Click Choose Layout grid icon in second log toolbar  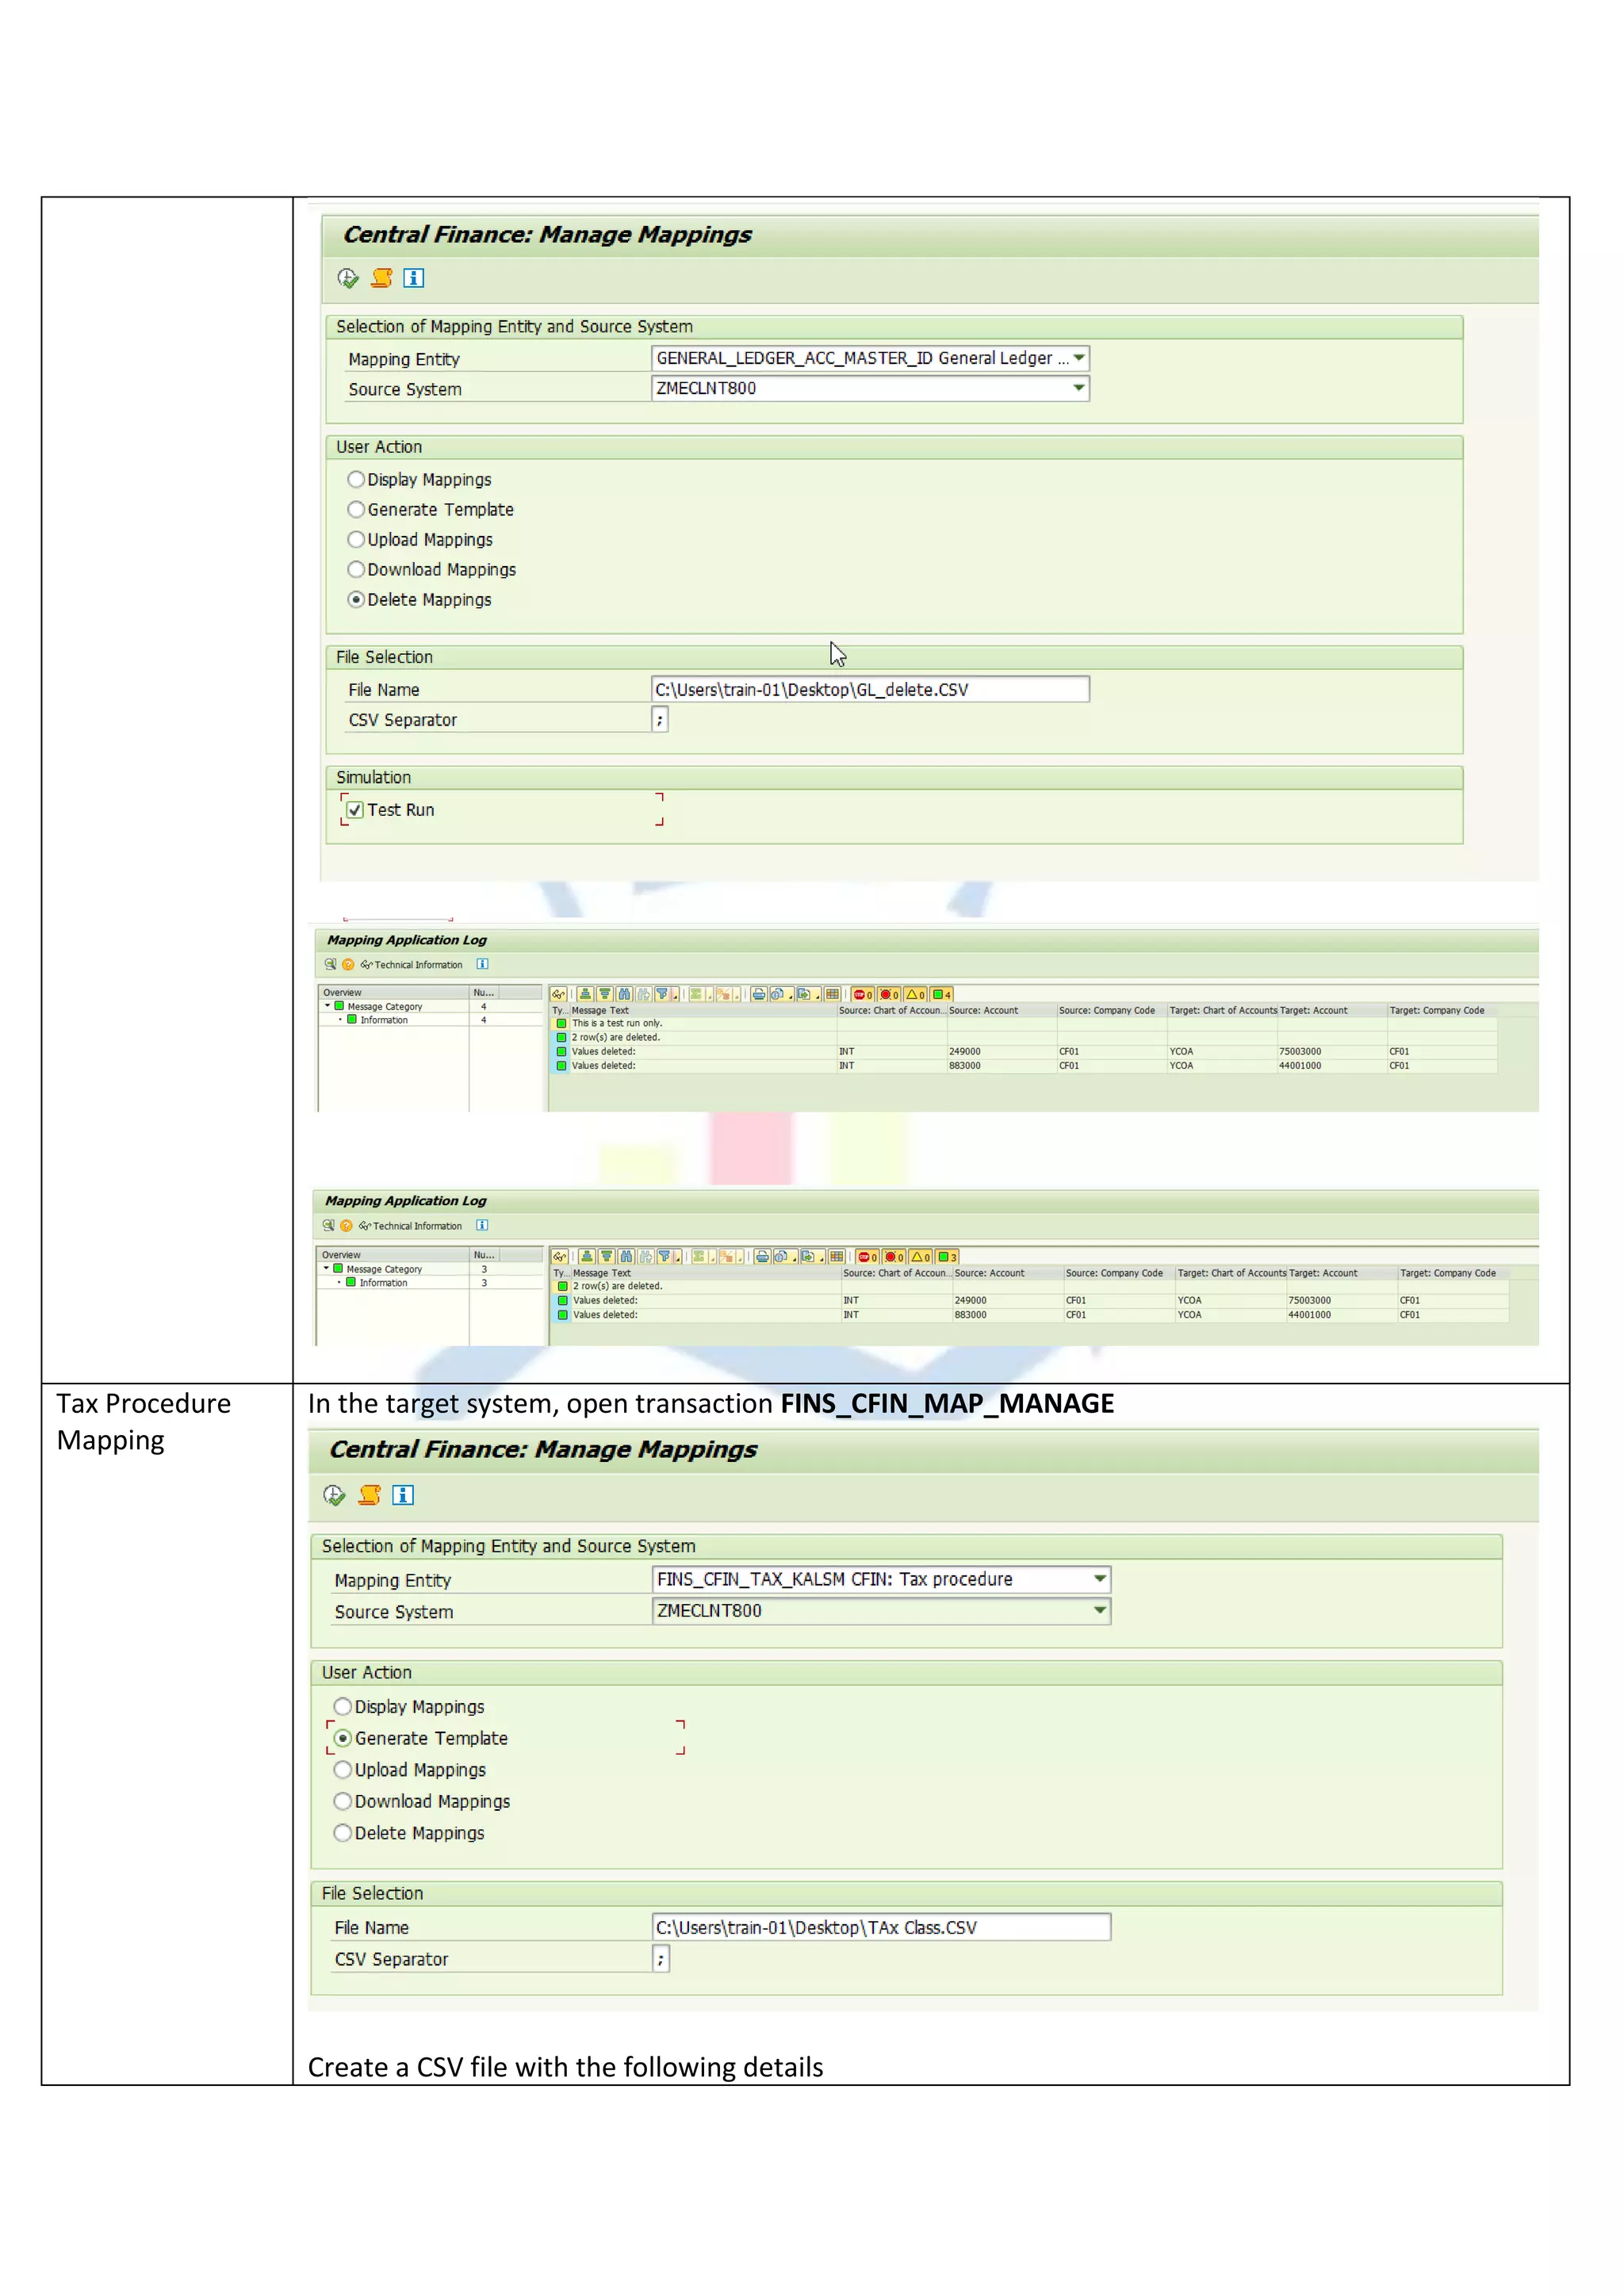click(x=837, y=1257)
